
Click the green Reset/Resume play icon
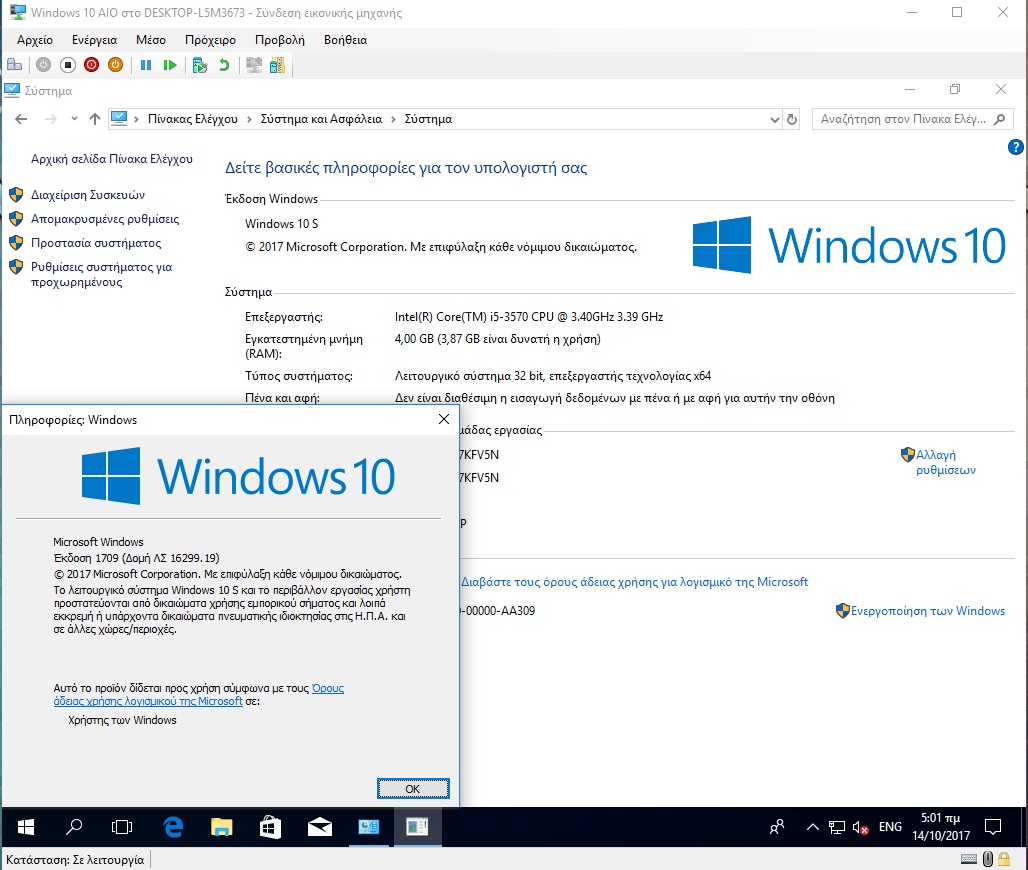tap(170, 65)
